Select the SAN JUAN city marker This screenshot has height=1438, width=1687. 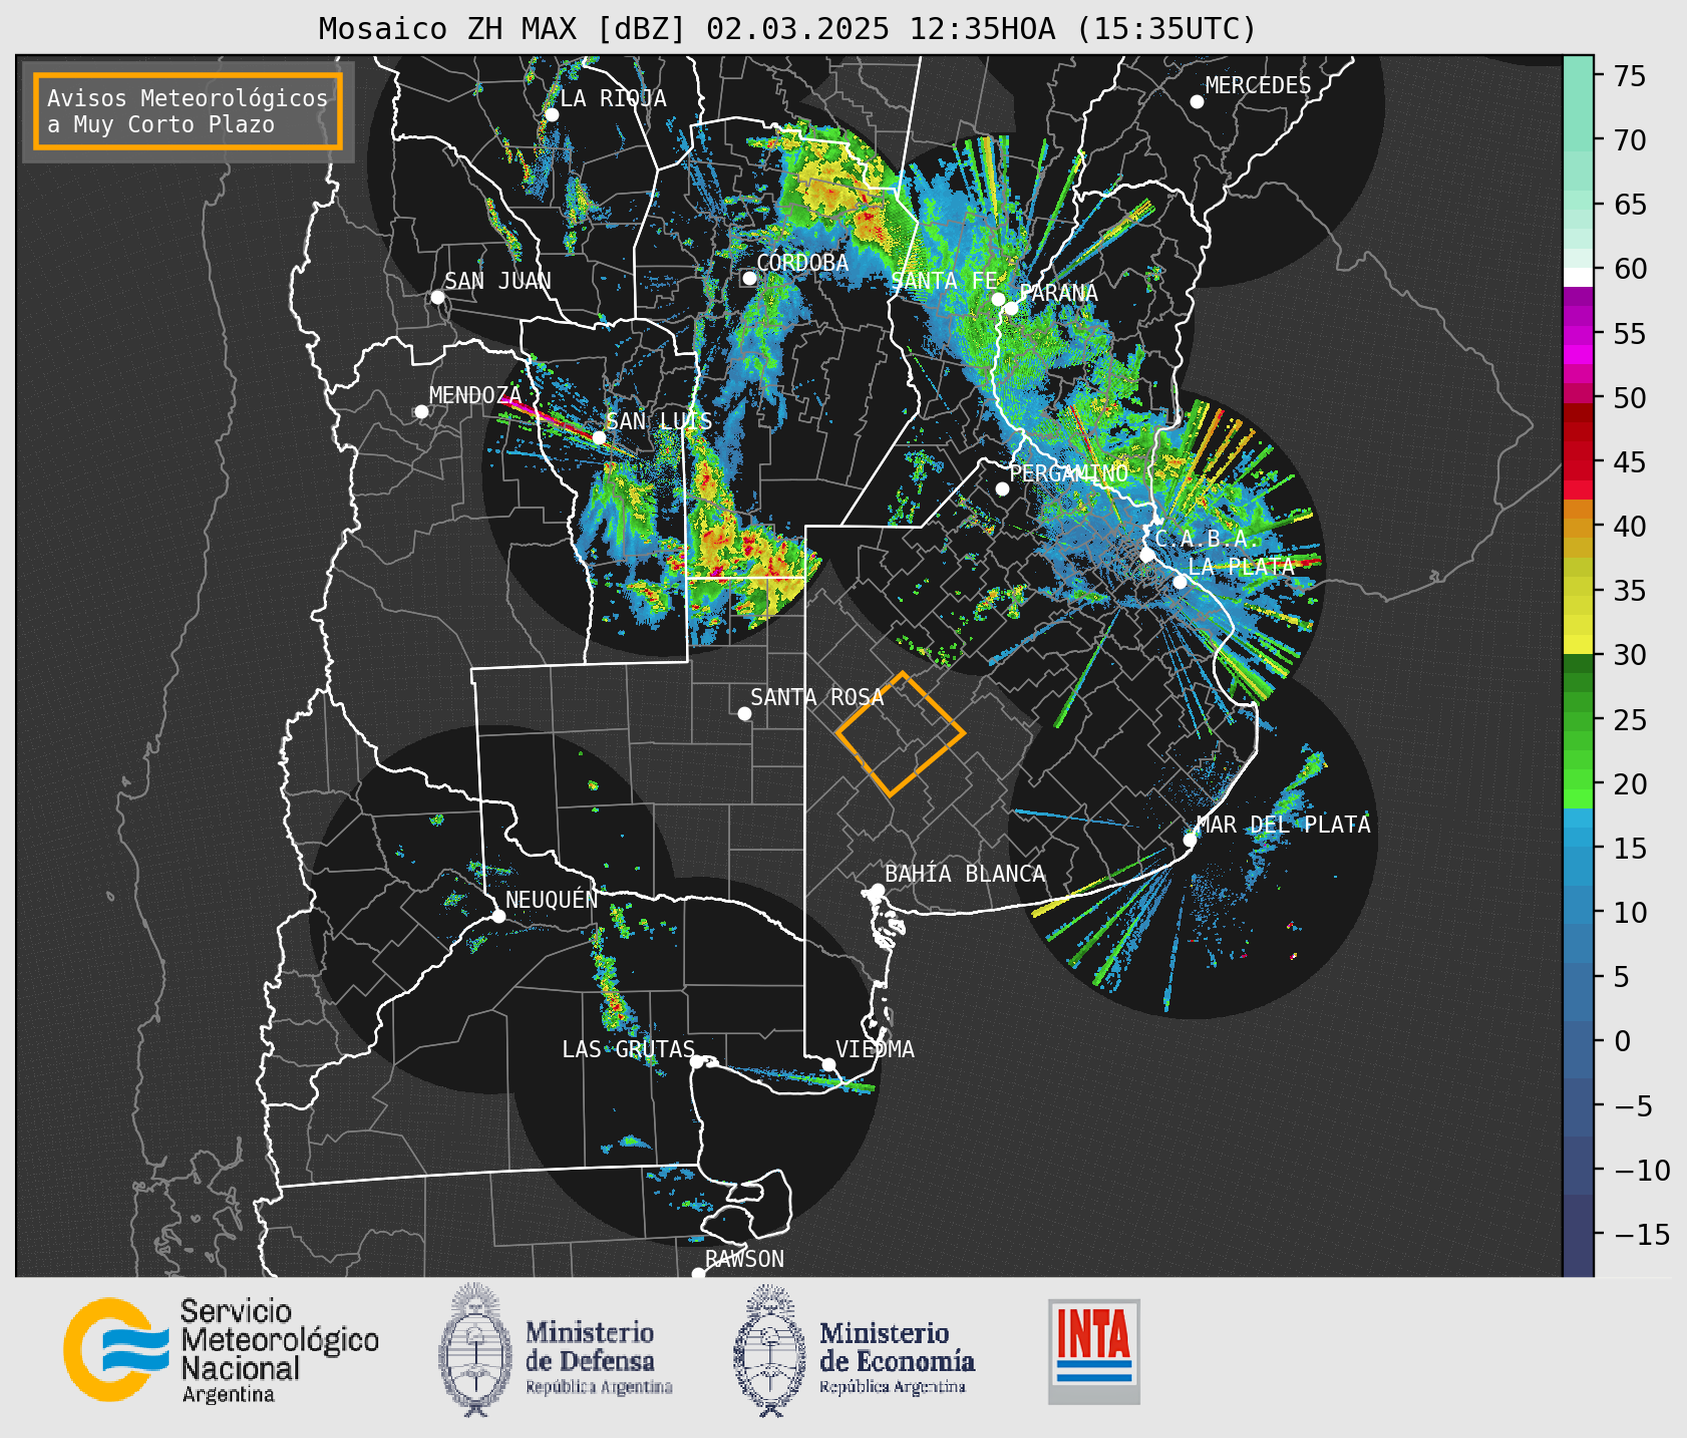pos(437,297)
